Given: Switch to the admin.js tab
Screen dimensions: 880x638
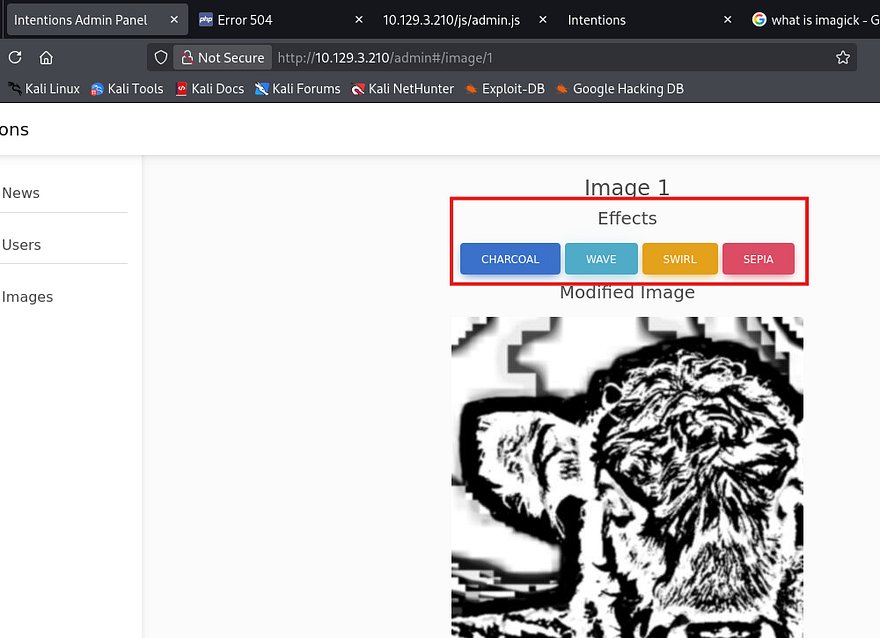Looking at the screenshot, I should tap(450, 20).
